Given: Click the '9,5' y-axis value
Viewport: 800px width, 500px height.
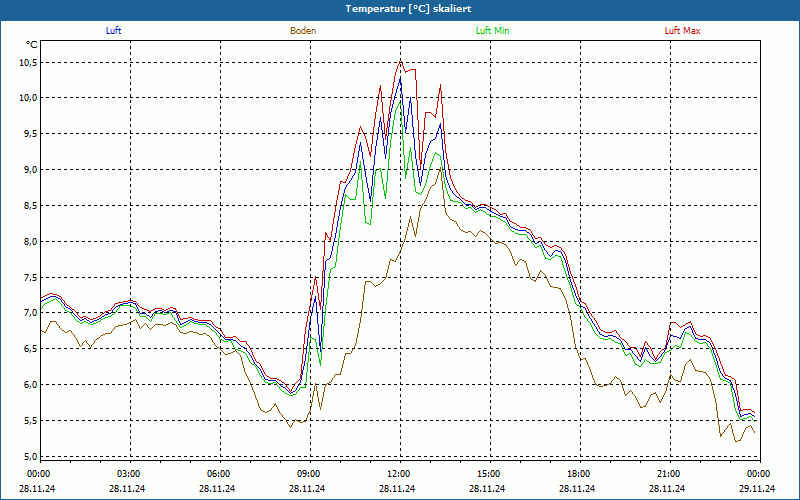Looking at the screenshot, I should click(x=31, y=134).
